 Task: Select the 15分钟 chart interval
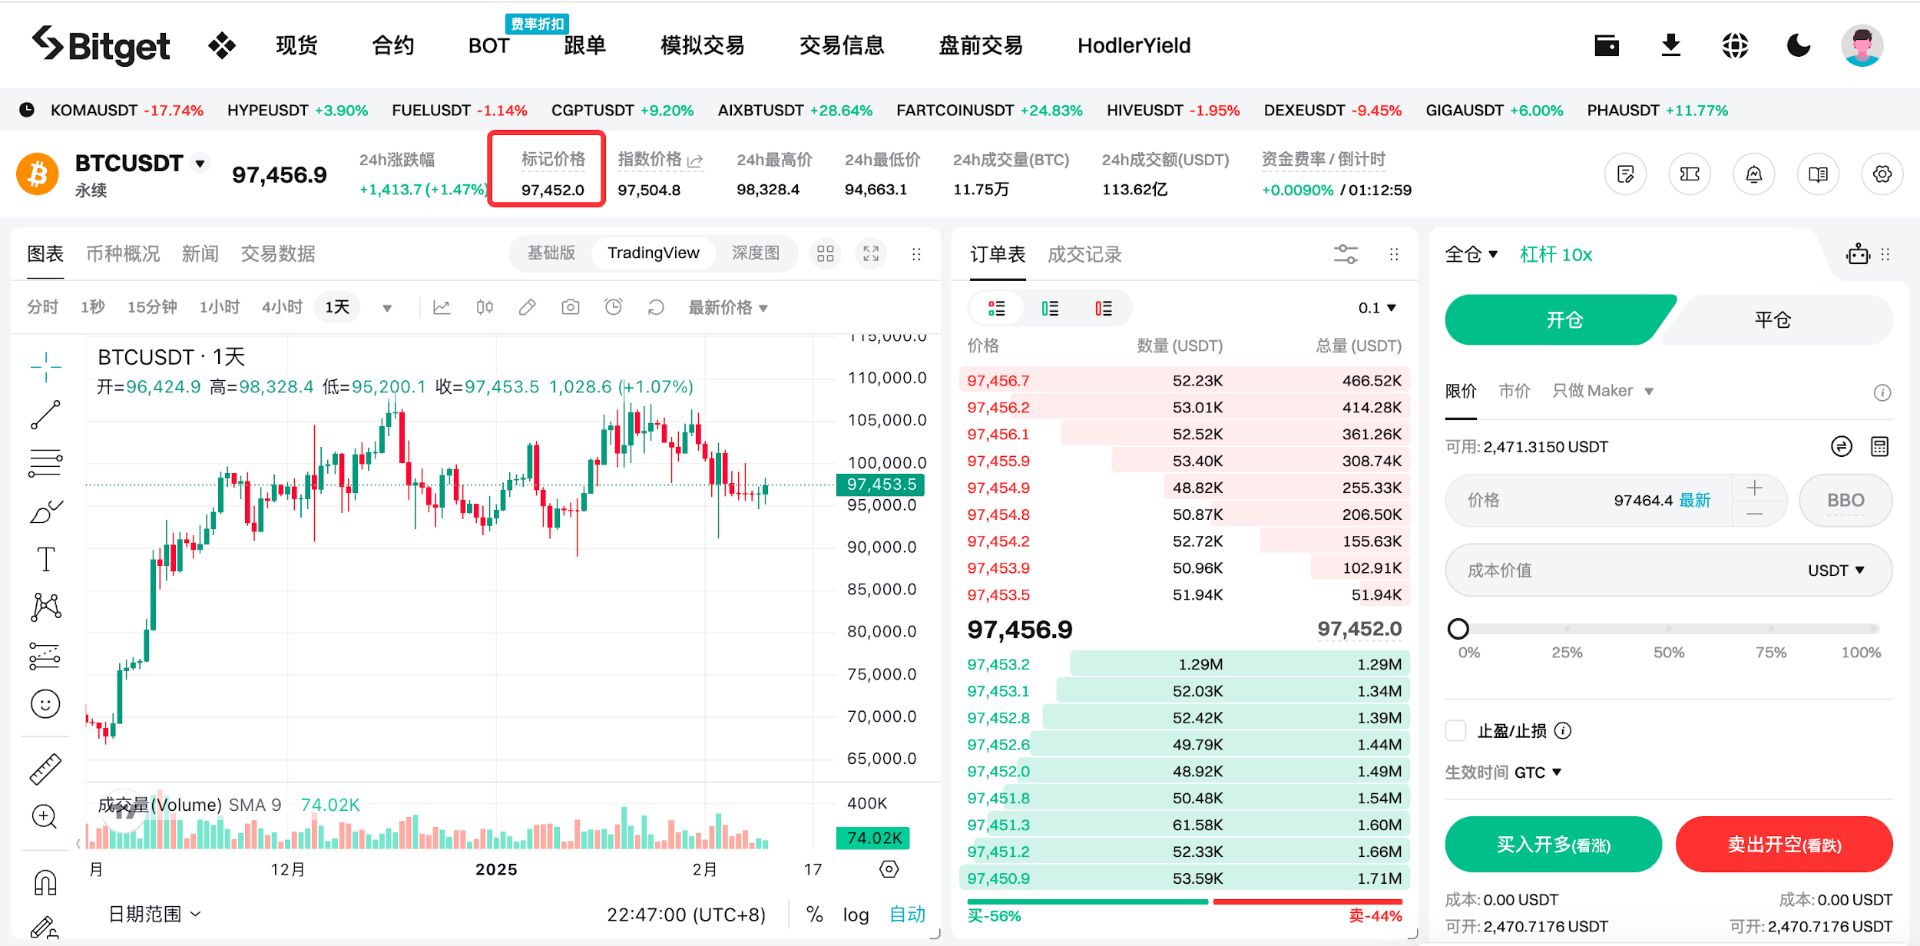pyautogui.click(x=152, y=307)
